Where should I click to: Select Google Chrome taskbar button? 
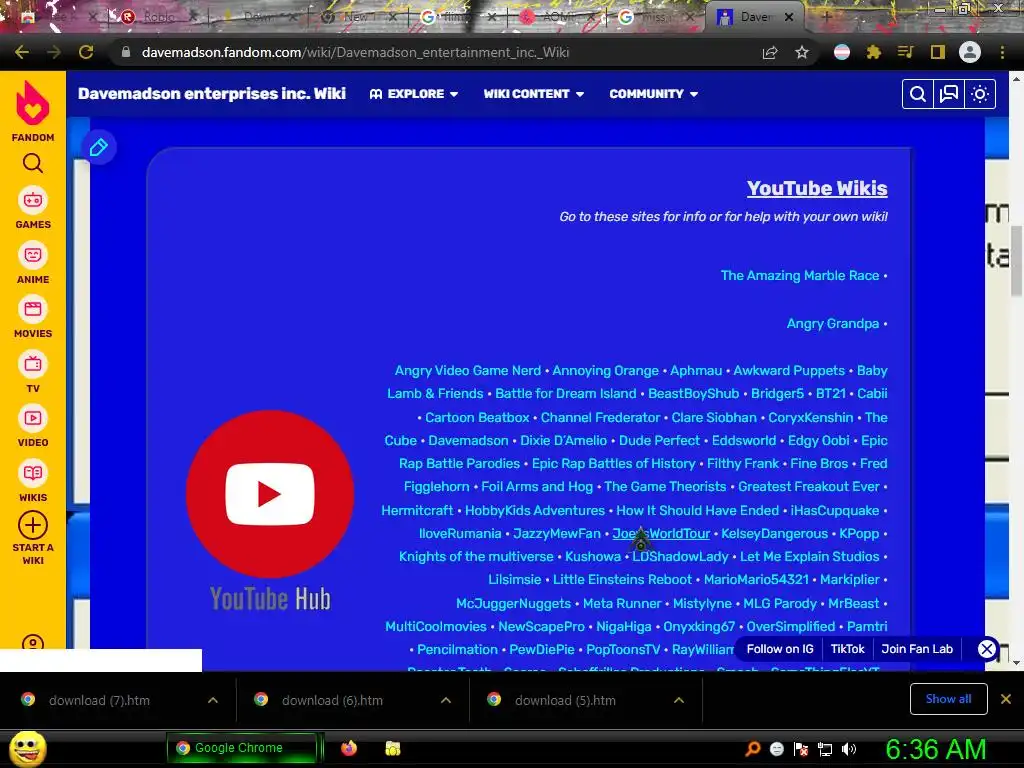coord(242,748)
